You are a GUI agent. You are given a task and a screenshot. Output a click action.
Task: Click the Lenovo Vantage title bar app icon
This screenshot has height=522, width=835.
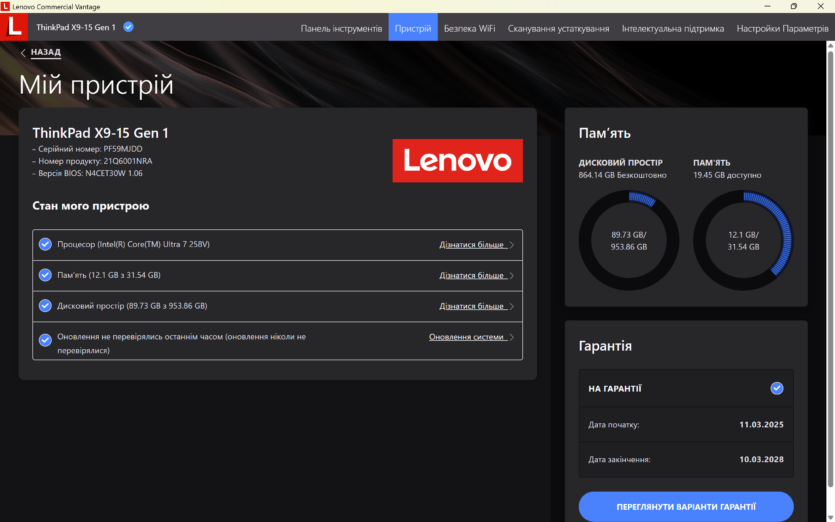[5, 6]
